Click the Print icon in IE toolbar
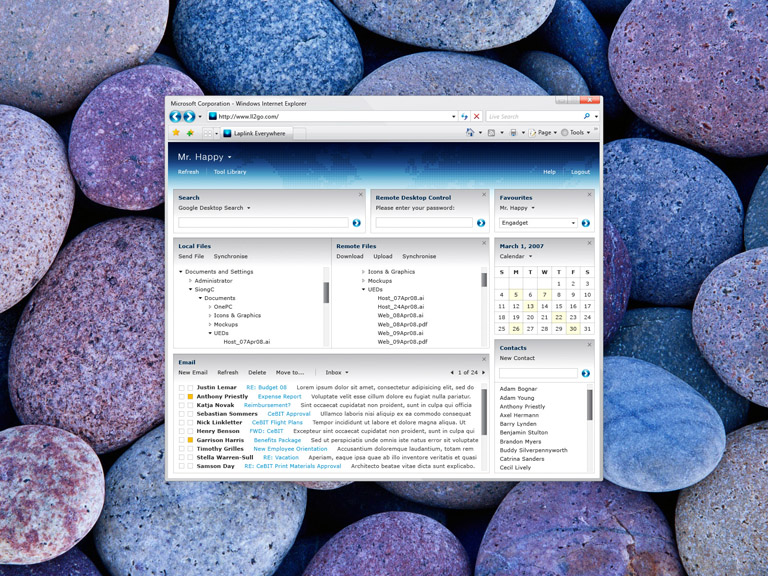Screen dimensions: 768x576 513,133
